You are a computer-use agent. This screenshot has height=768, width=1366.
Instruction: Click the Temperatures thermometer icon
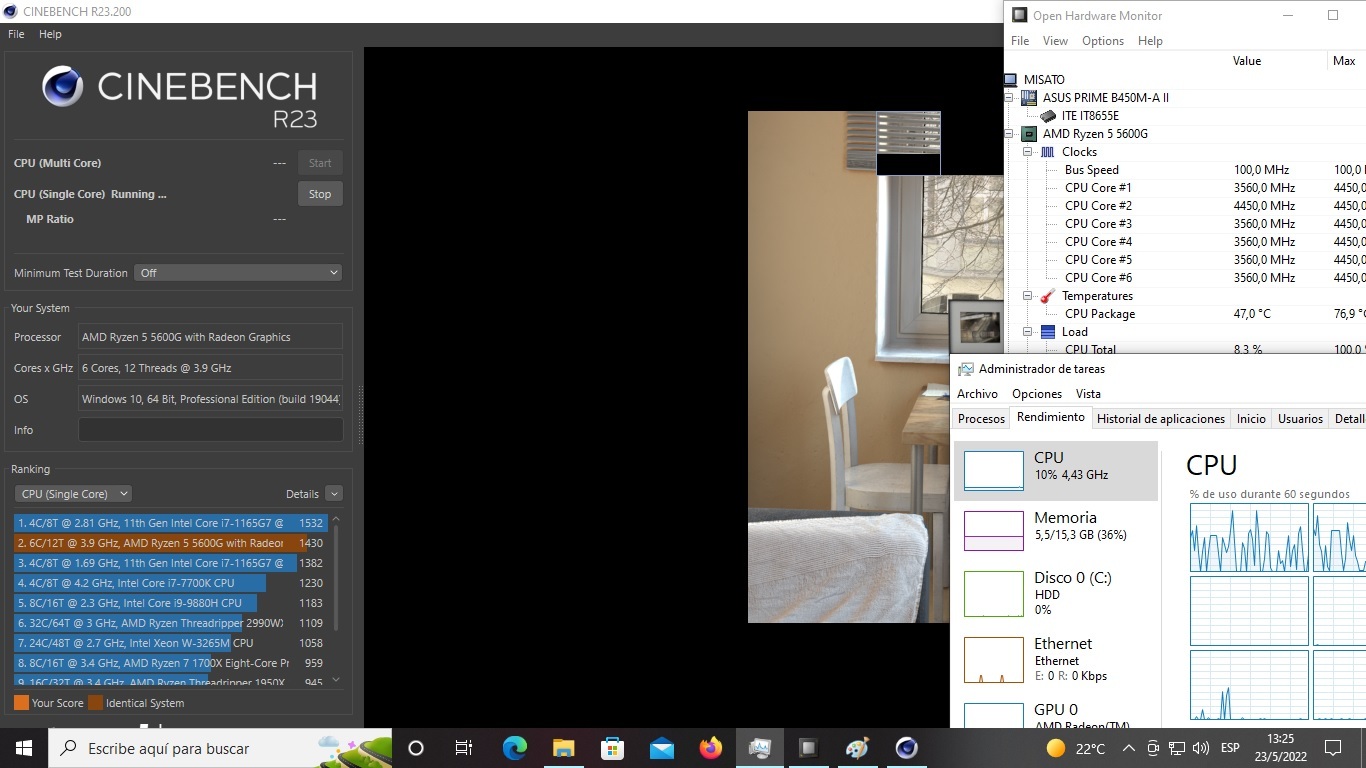[1047, 296]
